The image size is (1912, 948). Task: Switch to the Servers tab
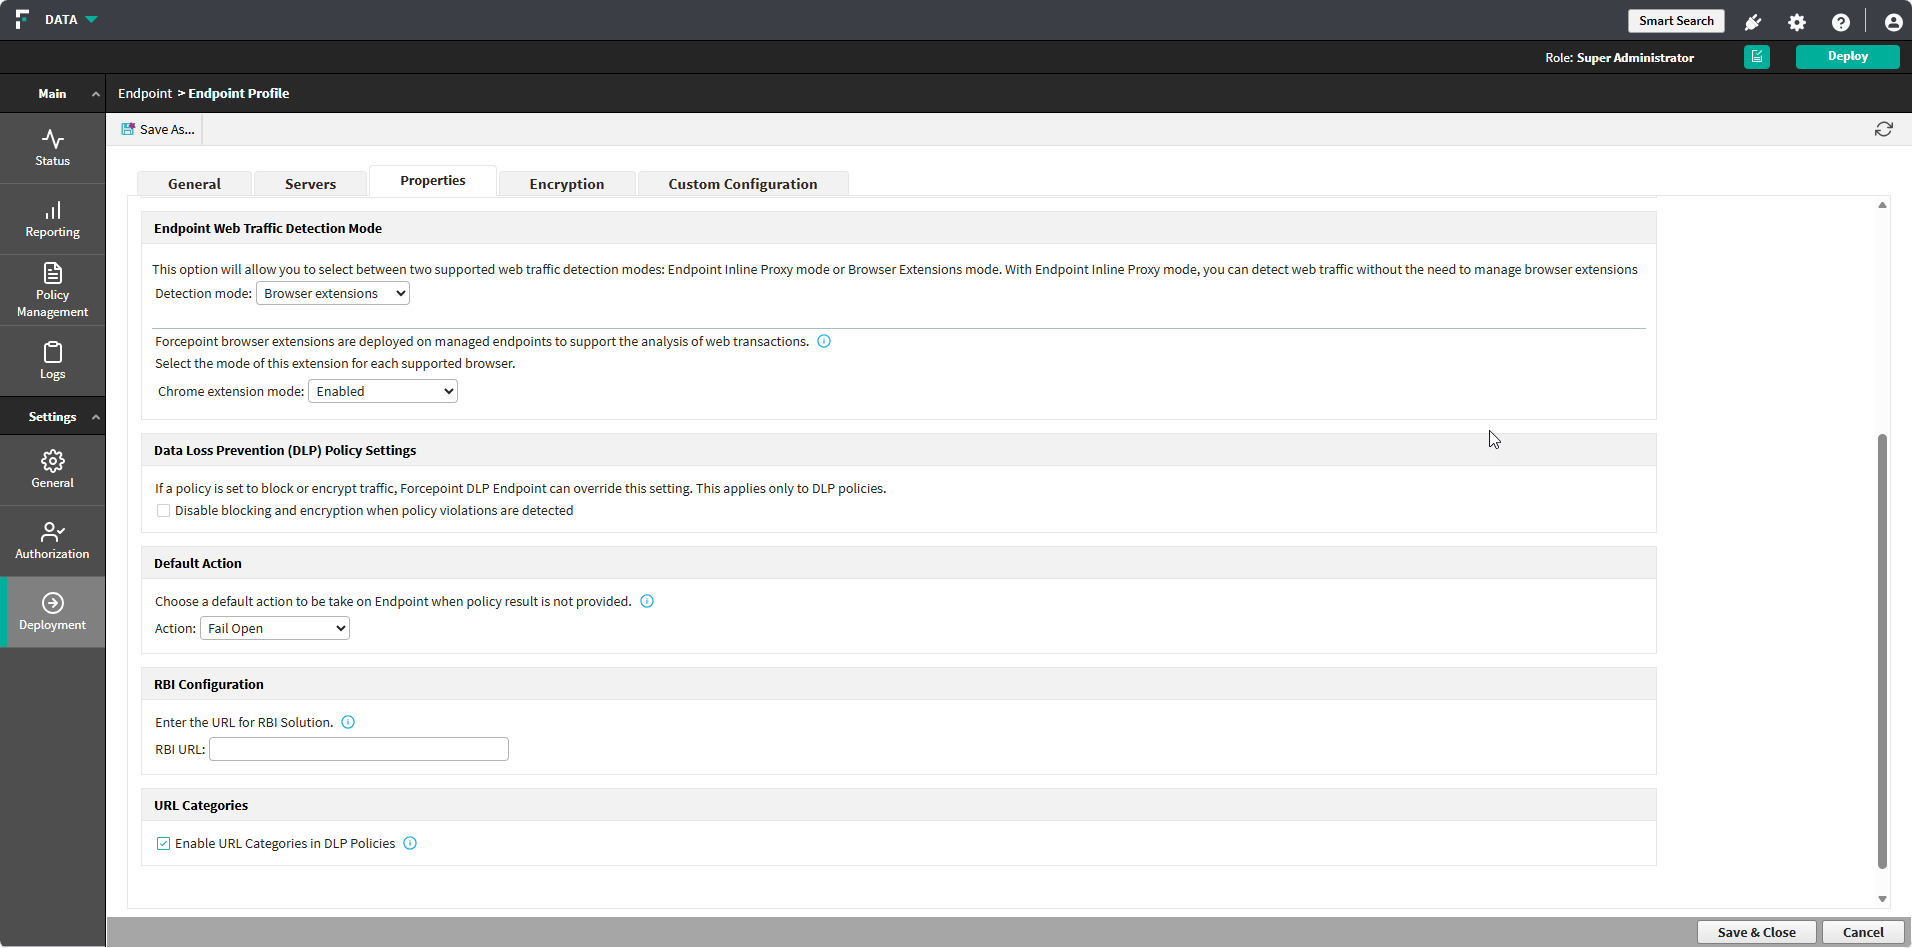(x=310, y=184)
